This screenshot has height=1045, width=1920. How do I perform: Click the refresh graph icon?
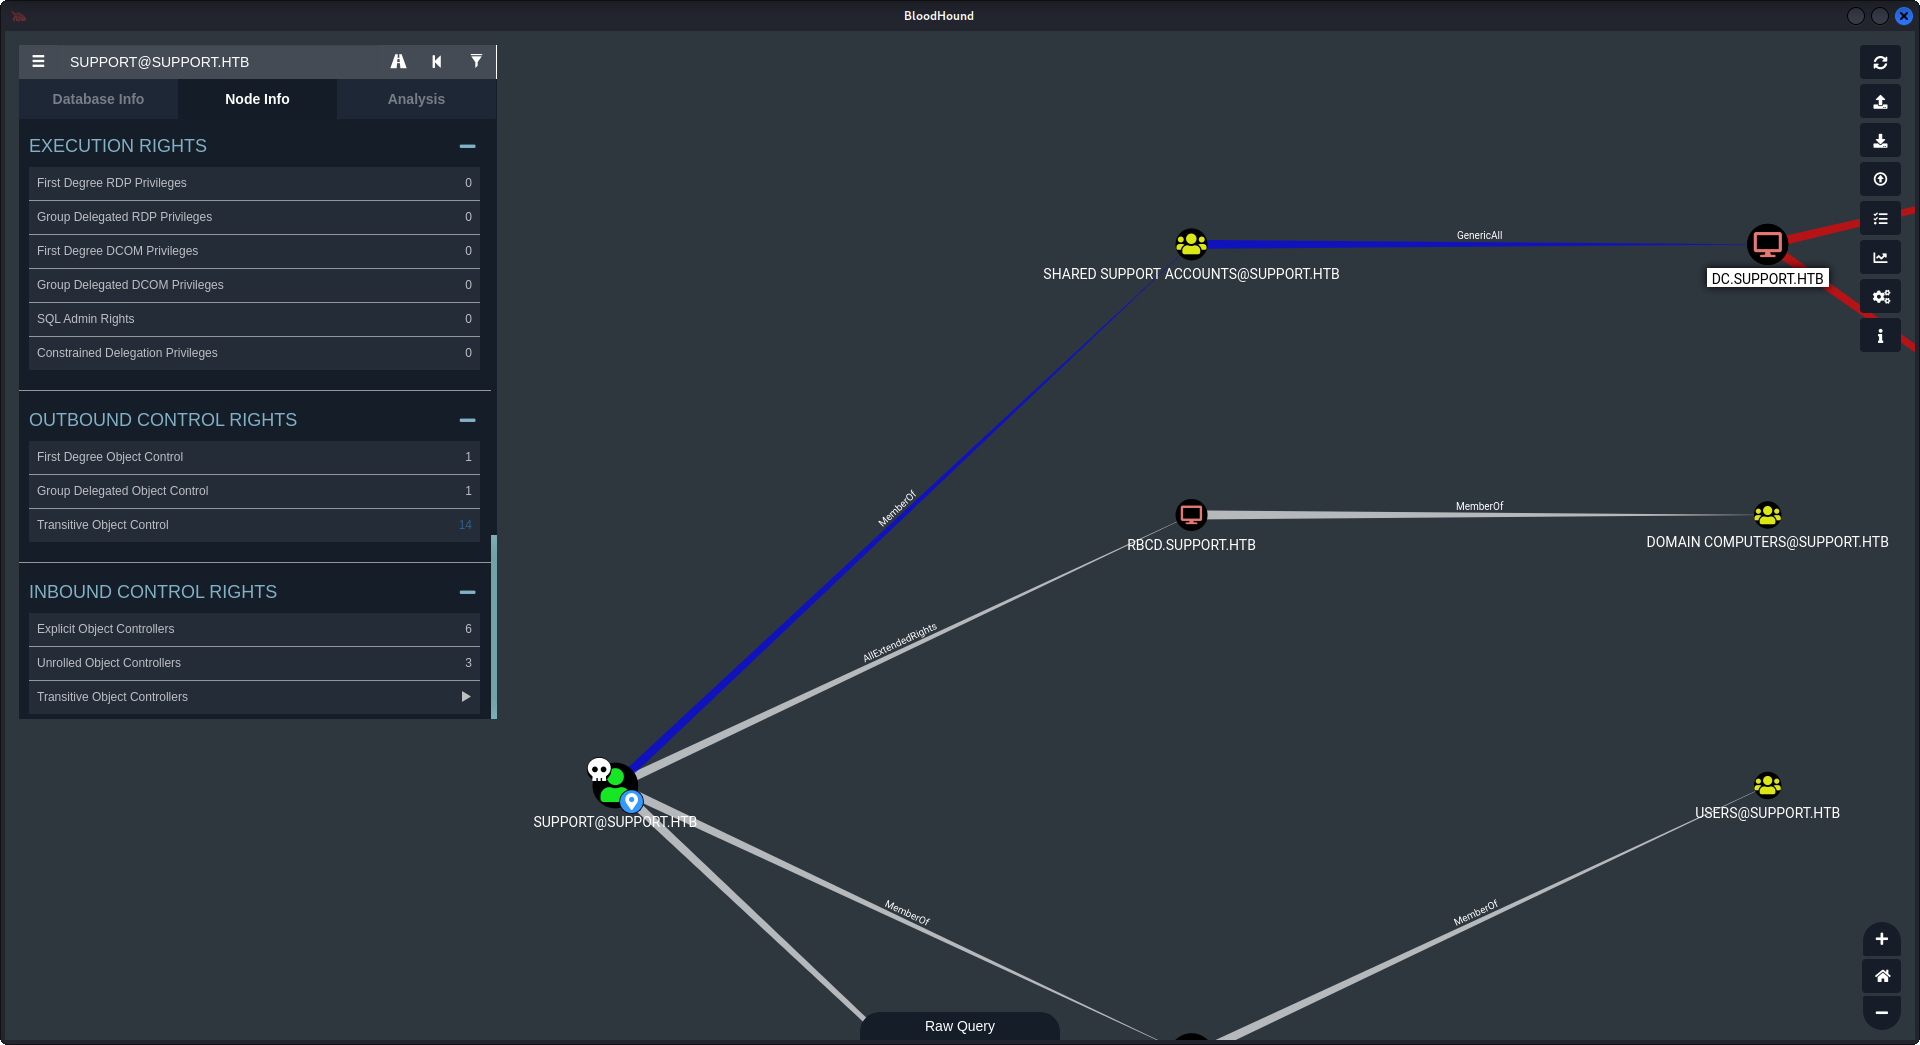[1880, 62]
